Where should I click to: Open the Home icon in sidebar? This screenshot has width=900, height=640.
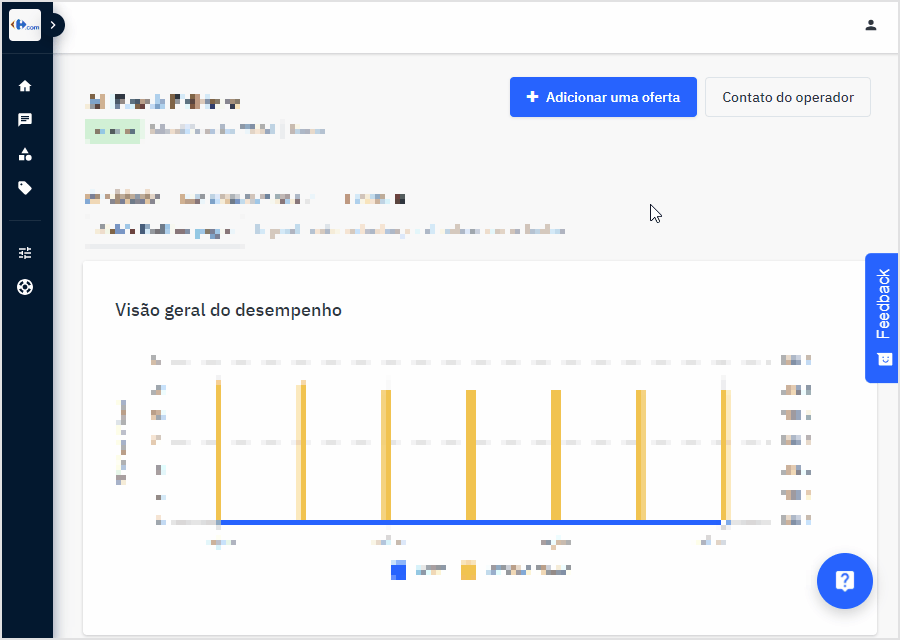pyautogui.click(x=25, y=86)
